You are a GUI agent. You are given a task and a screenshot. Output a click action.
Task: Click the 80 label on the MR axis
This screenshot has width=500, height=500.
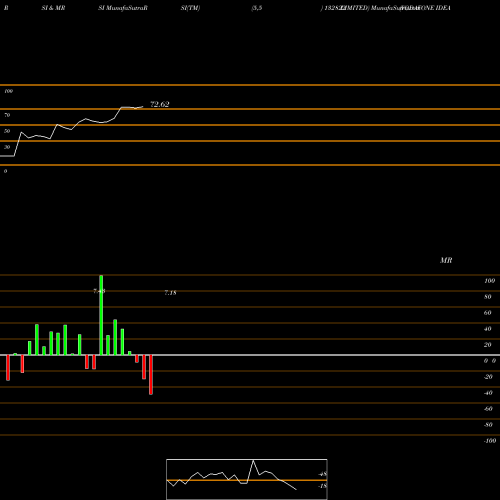(x=488, y=297)
